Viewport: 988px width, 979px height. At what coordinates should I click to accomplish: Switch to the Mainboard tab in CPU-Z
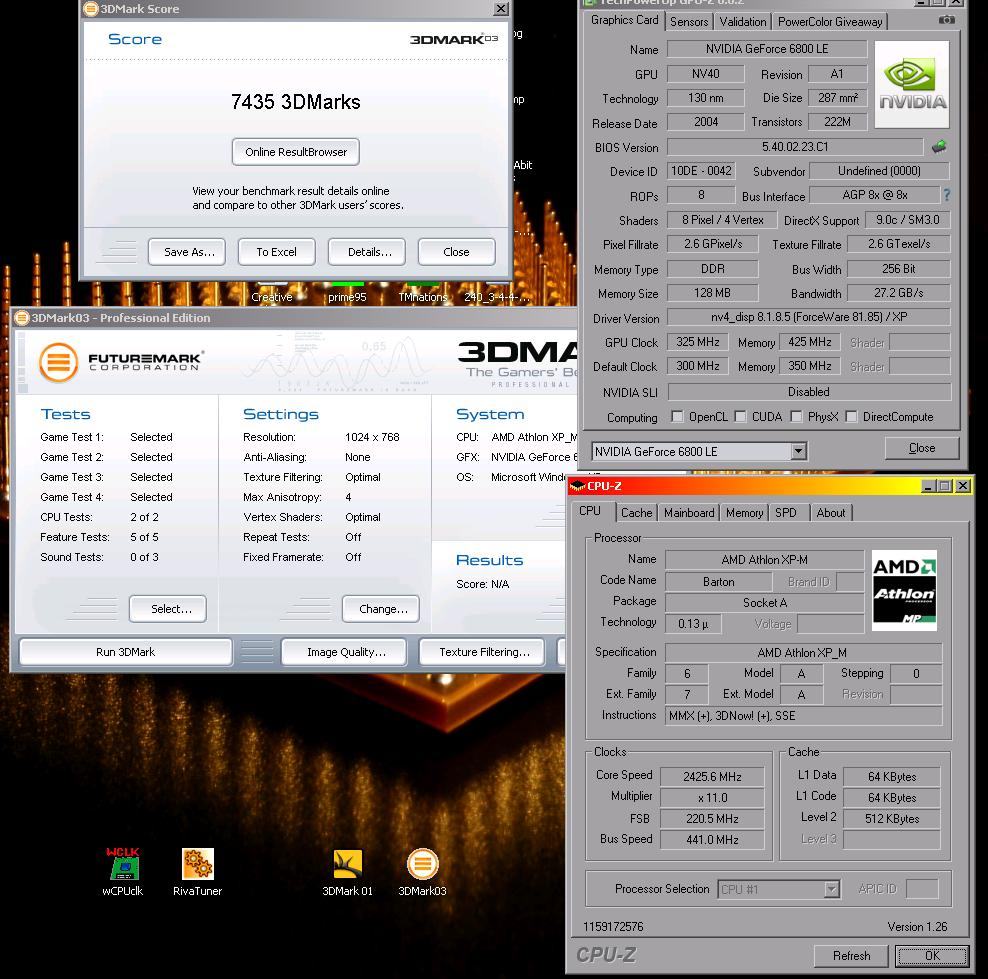pyautogui.click(x=689, y=513)
